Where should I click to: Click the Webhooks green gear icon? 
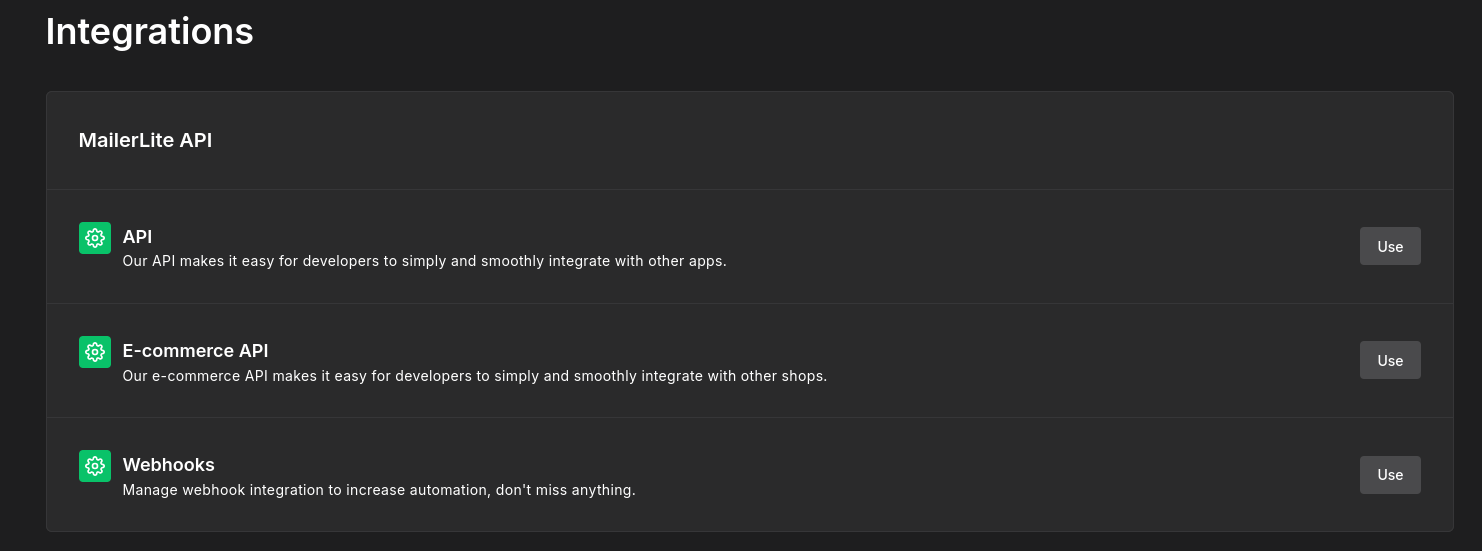(x=95, y=466)
